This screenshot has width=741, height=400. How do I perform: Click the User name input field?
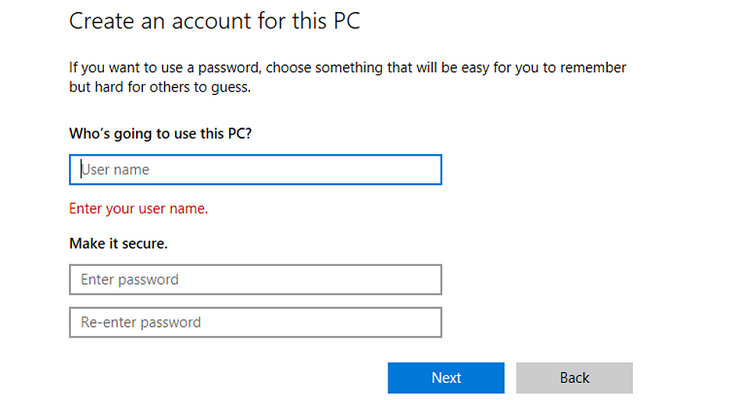255,169
